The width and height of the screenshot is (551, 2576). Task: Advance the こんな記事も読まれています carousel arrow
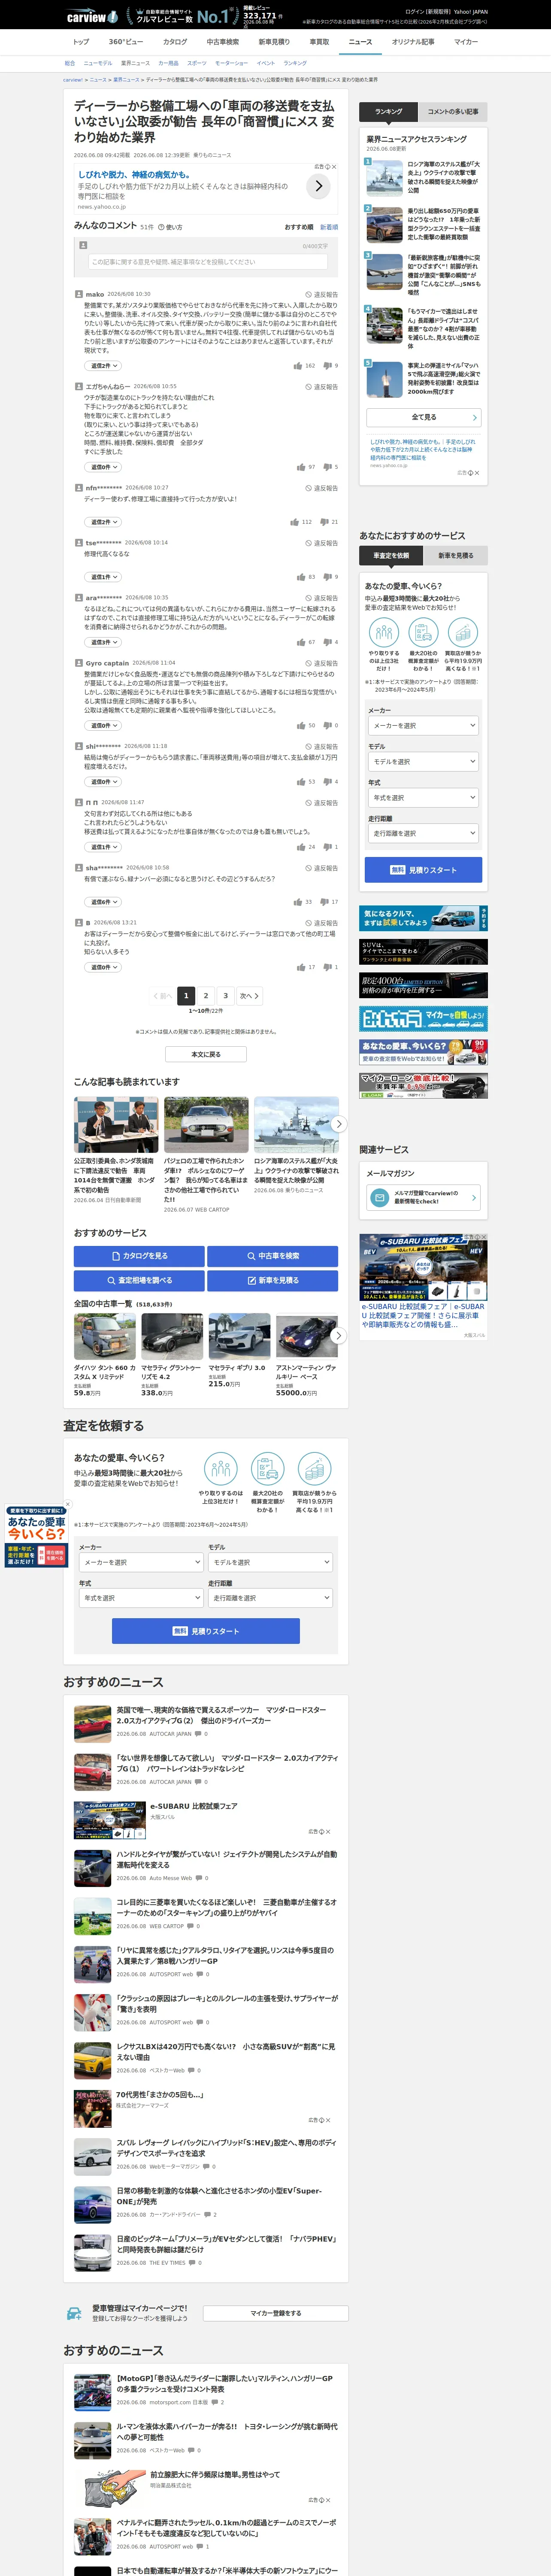coord(339,1124)
